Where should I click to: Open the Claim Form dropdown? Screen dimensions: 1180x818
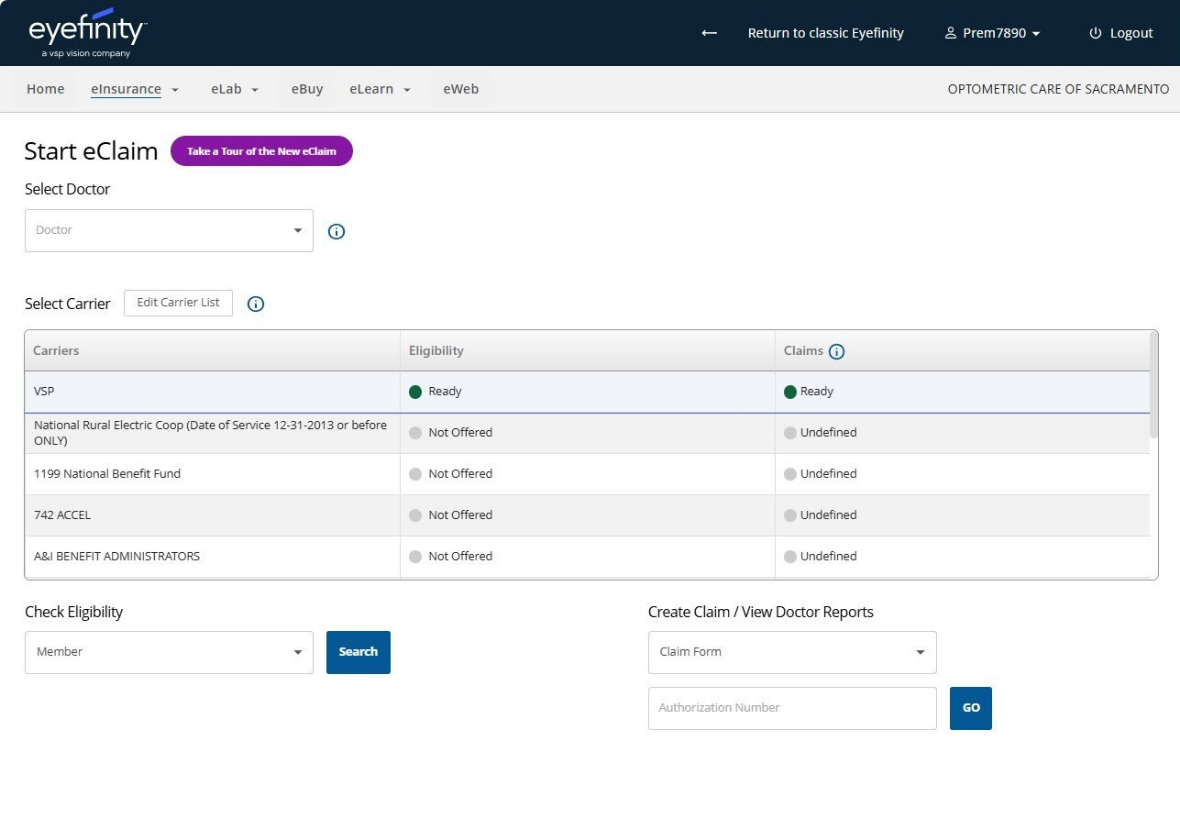792,652
